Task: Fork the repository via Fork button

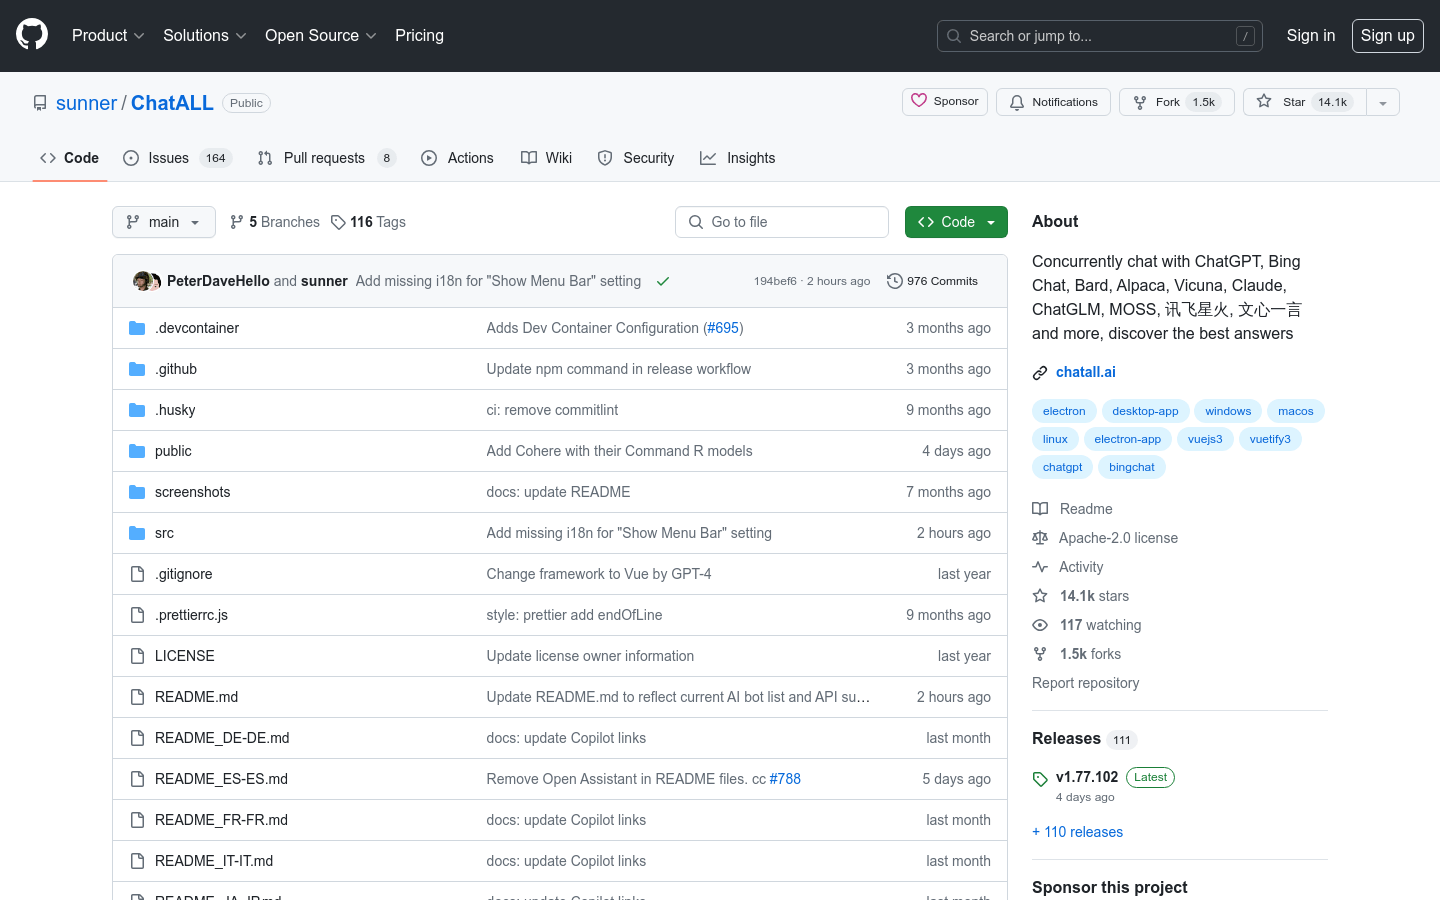Action: (1177, 102)
